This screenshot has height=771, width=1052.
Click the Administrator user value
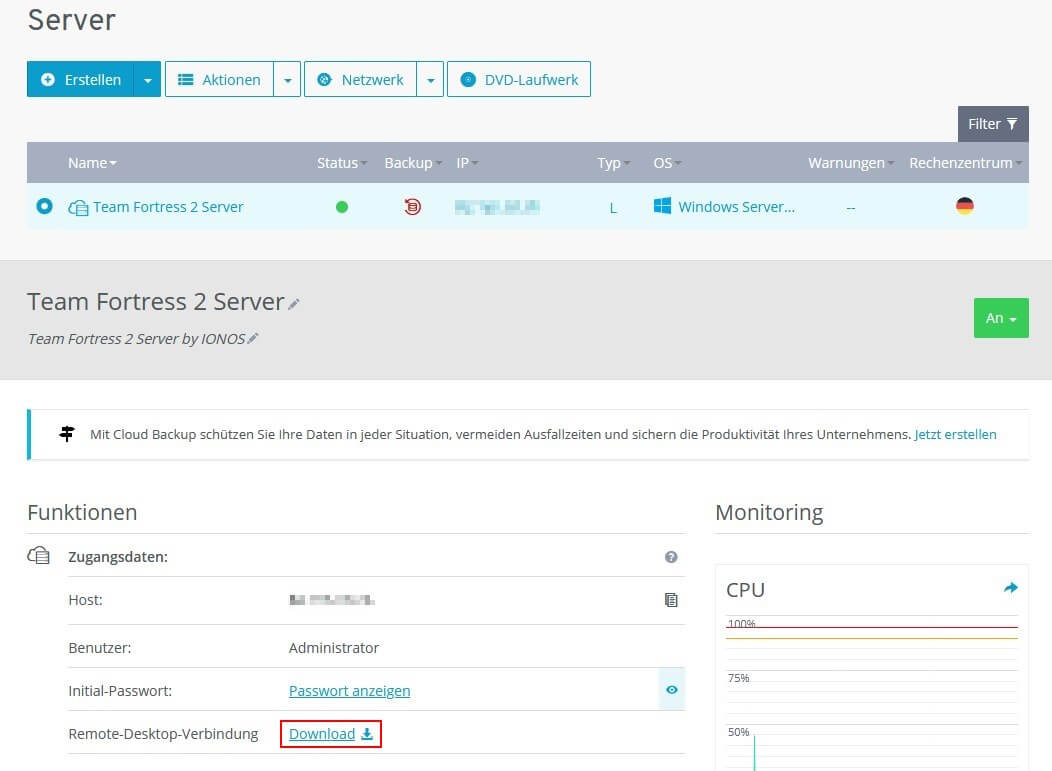(334, 648)
